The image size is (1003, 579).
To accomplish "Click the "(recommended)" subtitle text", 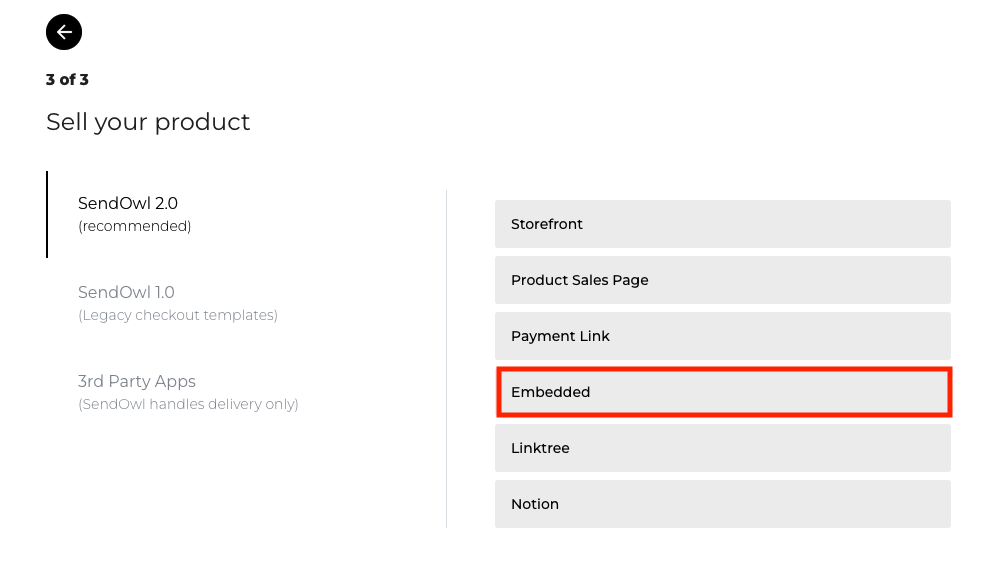I will click(x=134, y=226).
